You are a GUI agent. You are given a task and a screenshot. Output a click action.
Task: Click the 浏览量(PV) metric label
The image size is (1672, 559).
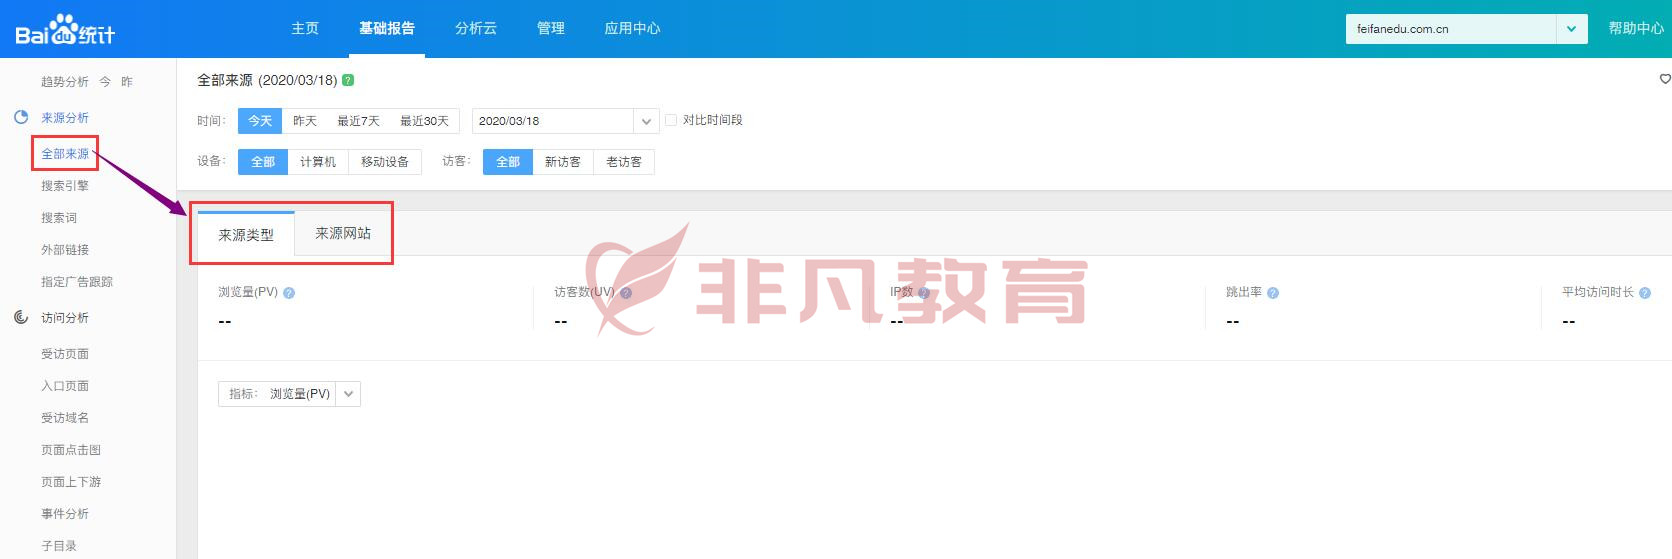pyautogui.click(x=248, y=292)
